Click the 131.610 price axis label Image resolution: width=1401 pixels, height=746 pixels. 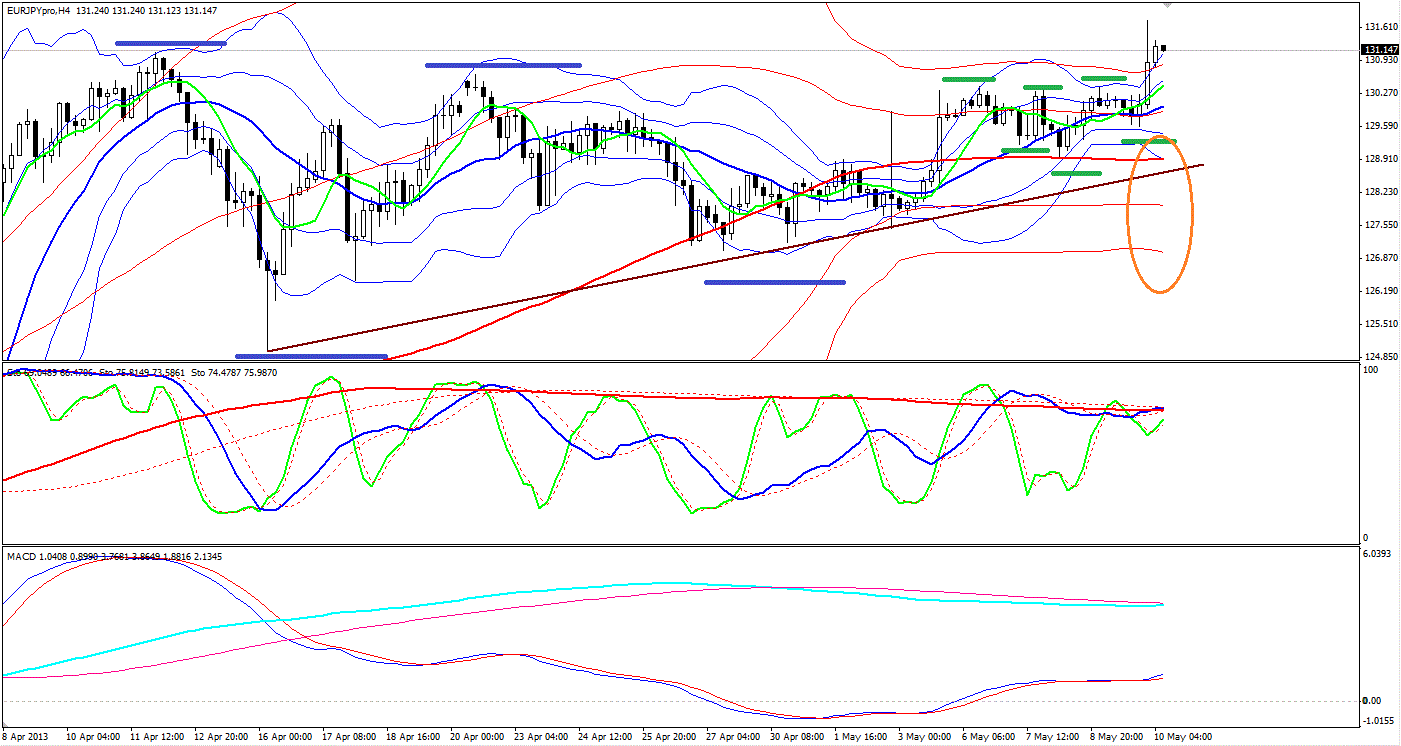(1381, 27)
